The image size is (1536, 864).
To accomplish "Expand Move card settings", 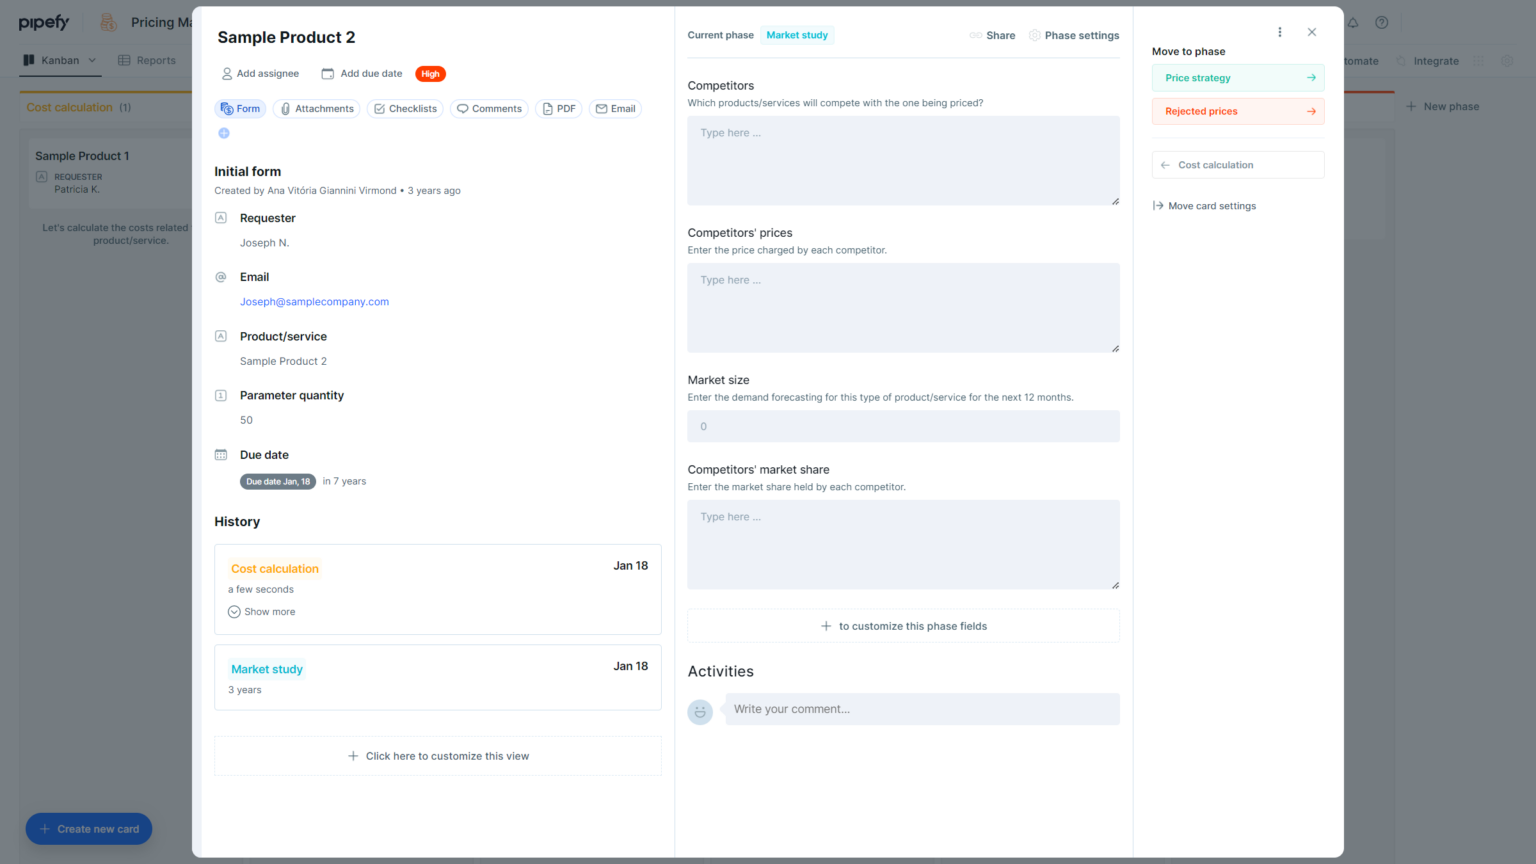I will click(1204, 205).
